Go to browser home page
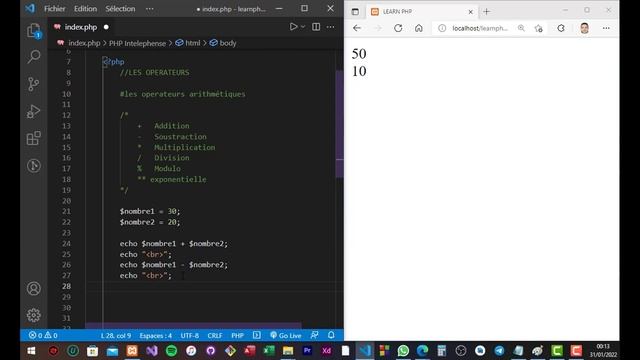The width and height of the screenshot is (640, 360). (x=418, y=28)
